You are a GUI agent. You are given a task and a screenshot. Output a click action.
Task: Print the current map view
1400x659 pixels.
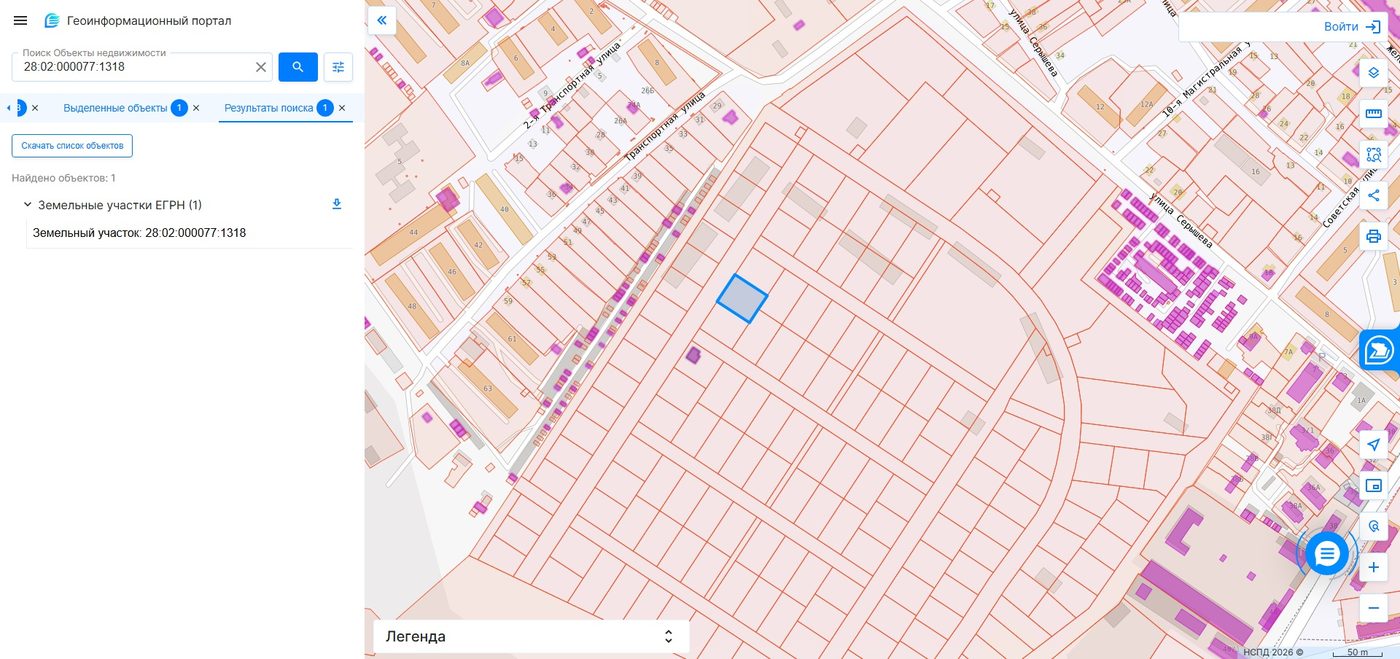[1374, 237]
